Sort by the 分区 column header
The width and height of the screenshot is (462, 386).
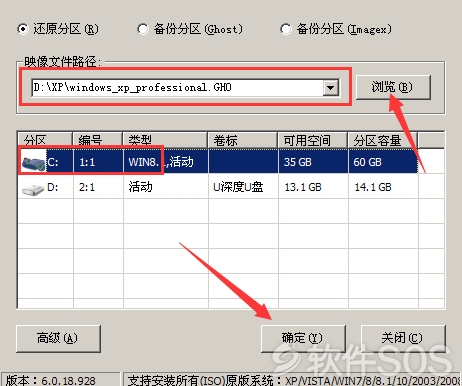click(x=45, y=140)
